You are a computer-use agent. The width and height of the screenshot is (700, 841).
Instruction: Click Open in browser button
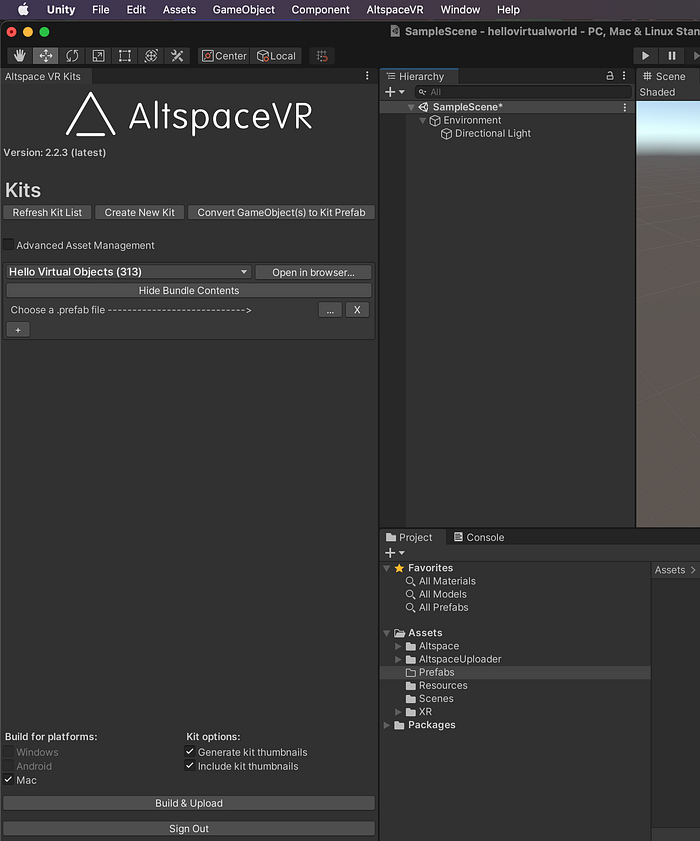[313, 272]
